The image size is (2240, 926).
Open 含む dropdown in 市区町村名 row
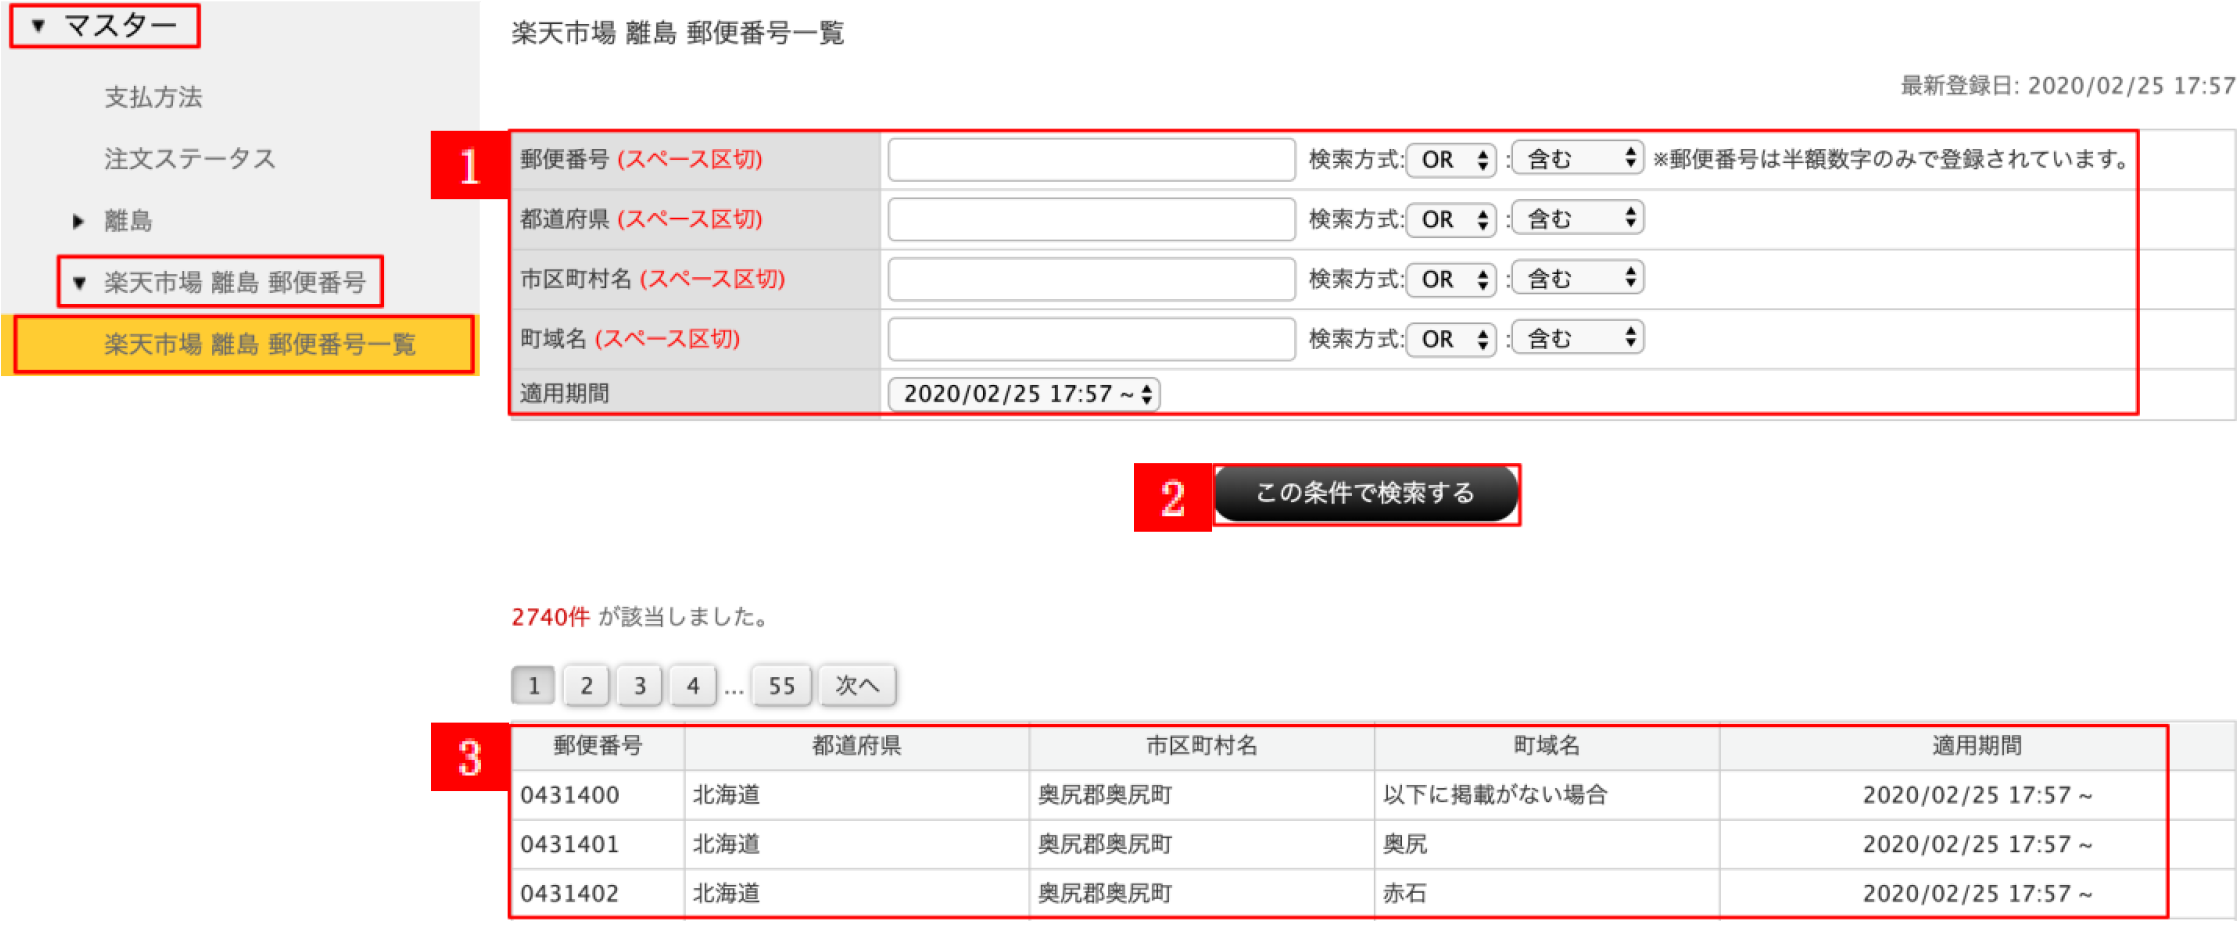(x=1577, y=278)
